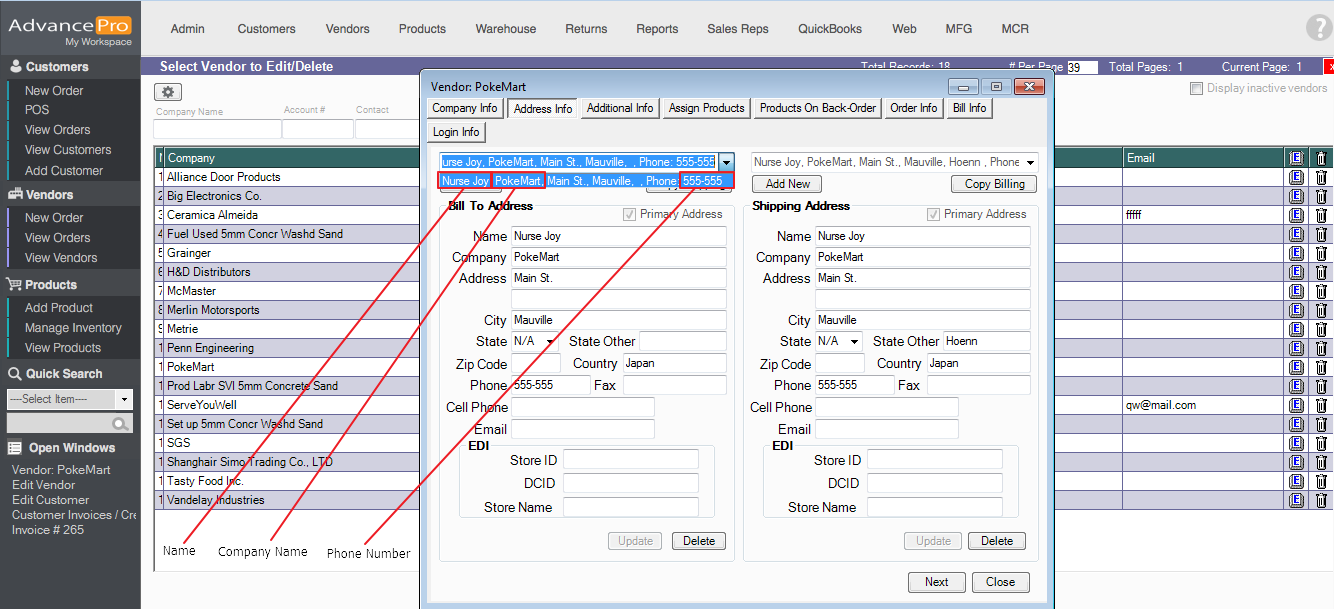Click the Bill To Zip Code field
Image resolution: width=1334 pixels, height=609 pixels.
point(535,364)
